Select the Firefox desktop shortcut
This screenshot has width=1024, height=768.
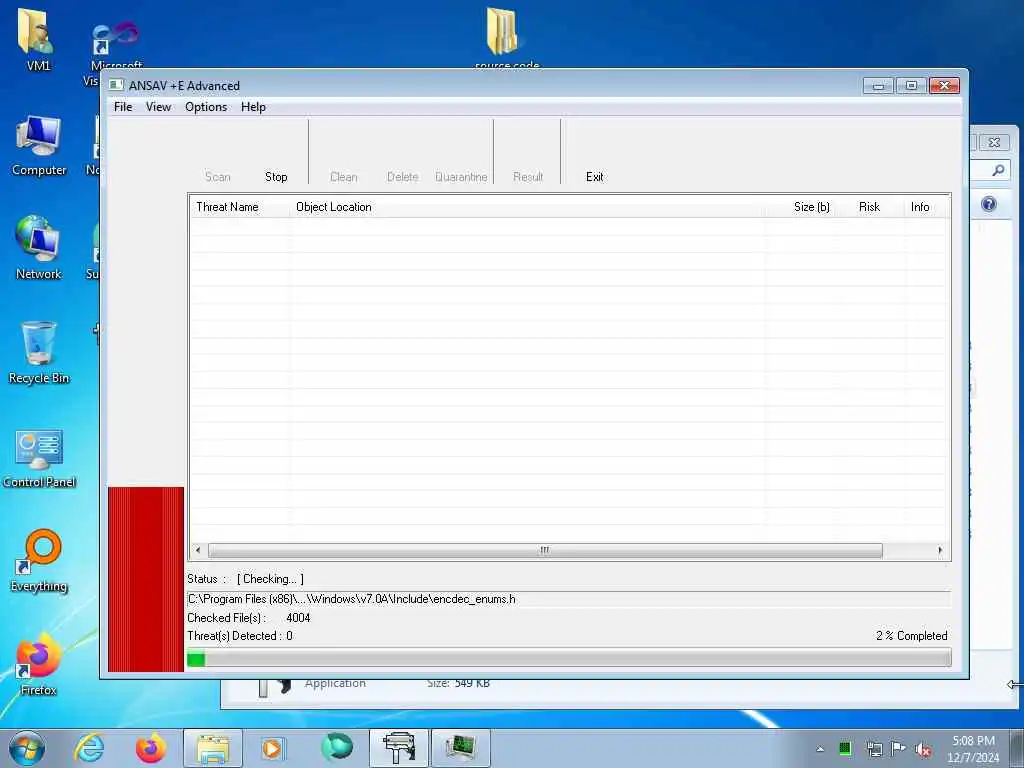click(x=39, y=665)
